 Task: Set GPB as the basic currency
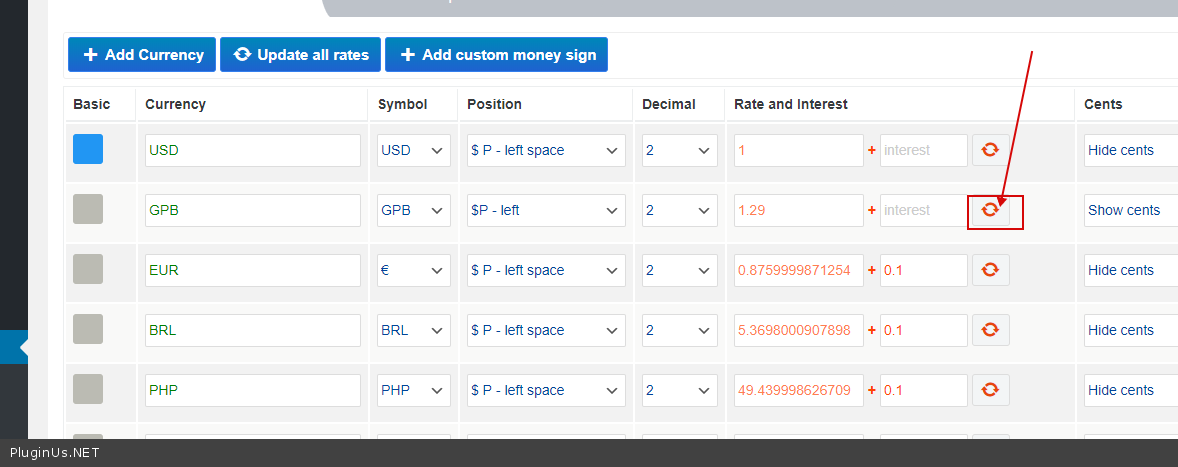pos(88,209)
